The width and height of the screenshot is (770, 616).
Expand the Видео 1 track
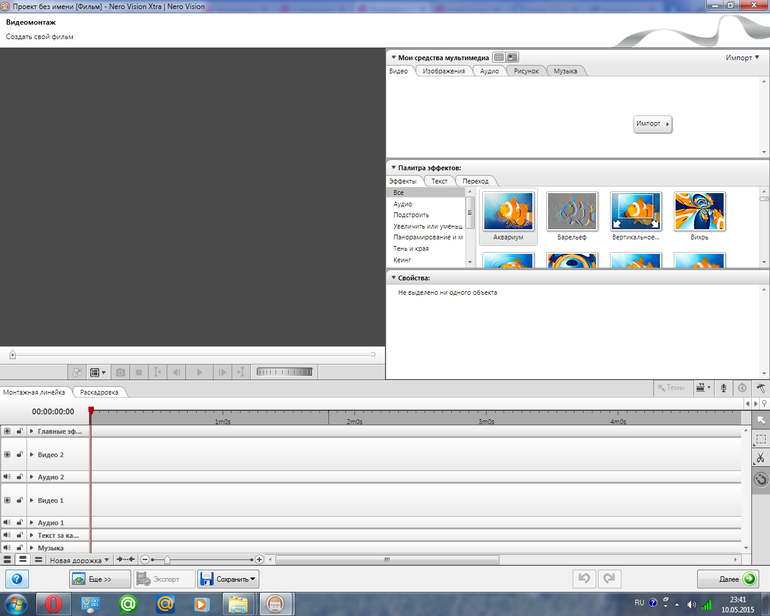[31, 499]
